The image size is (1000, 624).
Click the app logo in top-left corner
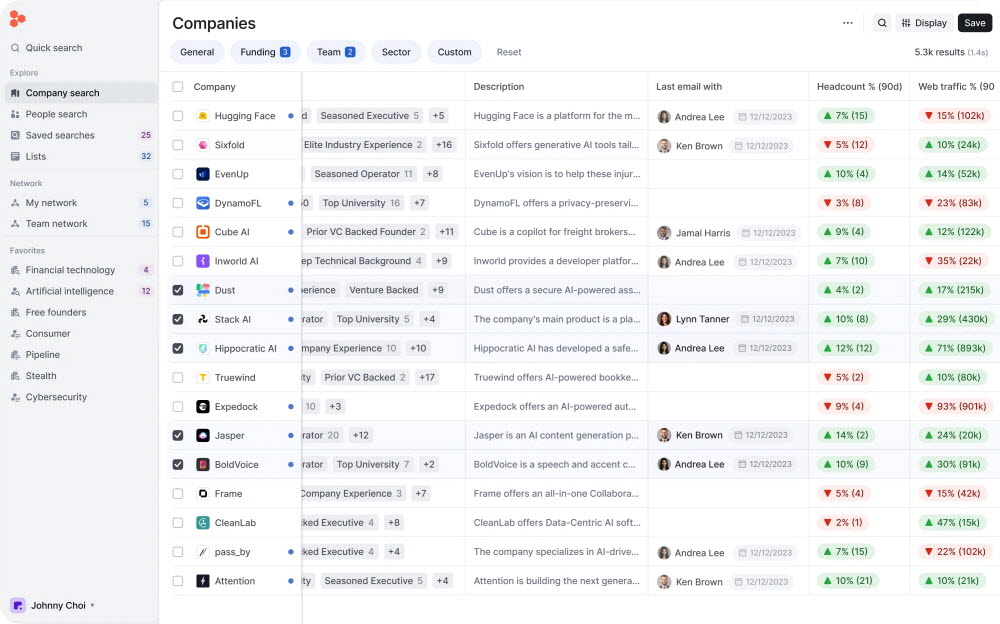pyautogui.click(x=17, y=18)
